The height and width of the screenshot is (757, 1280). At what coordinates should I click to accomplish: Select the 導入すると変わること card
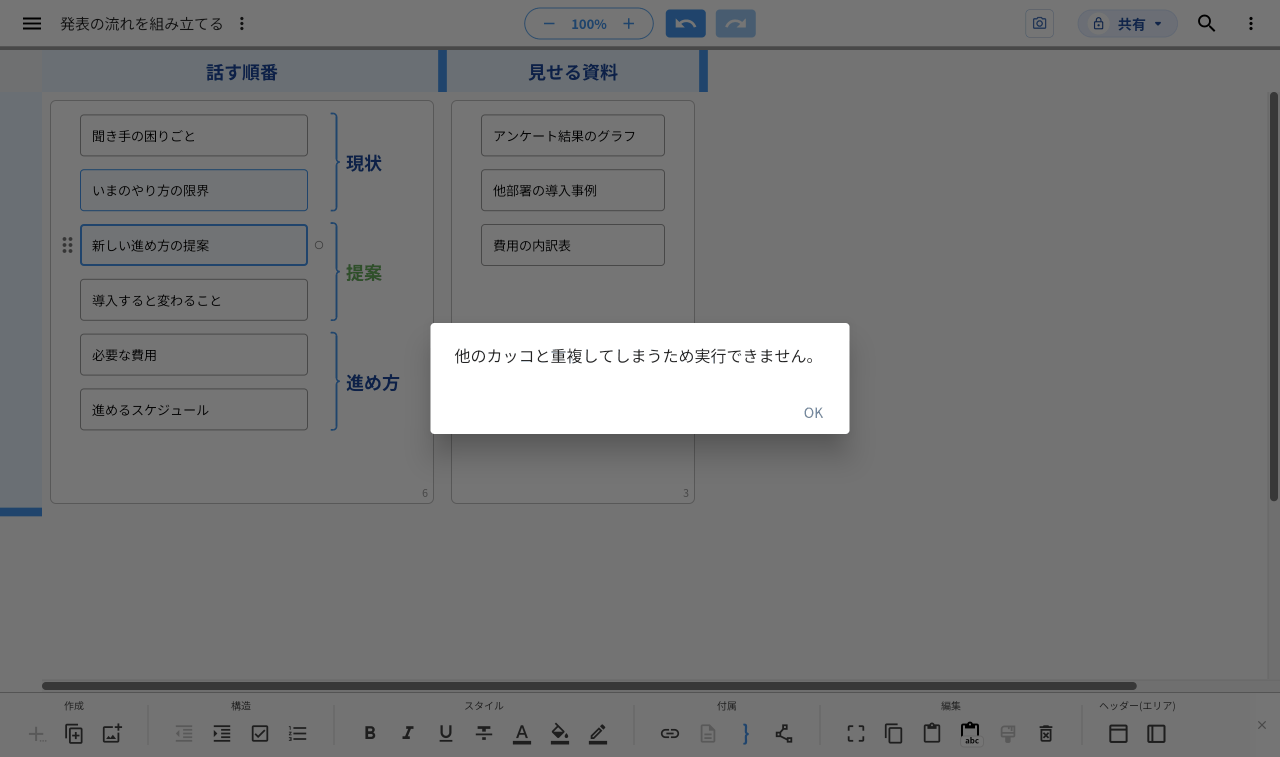click(x=194, y=300)
